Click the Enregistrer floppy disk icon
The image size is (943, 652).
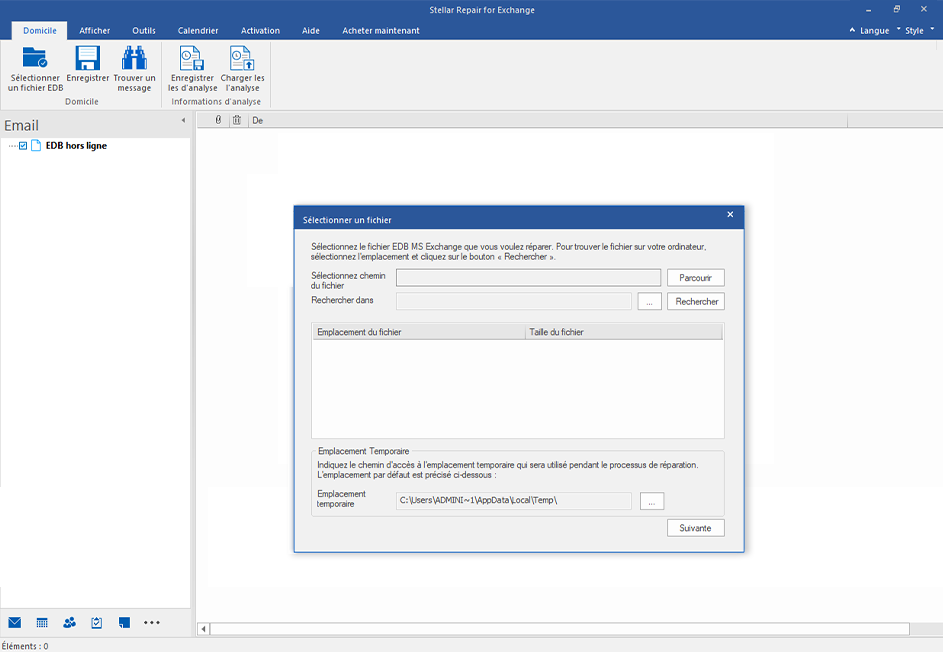(87, 58)
